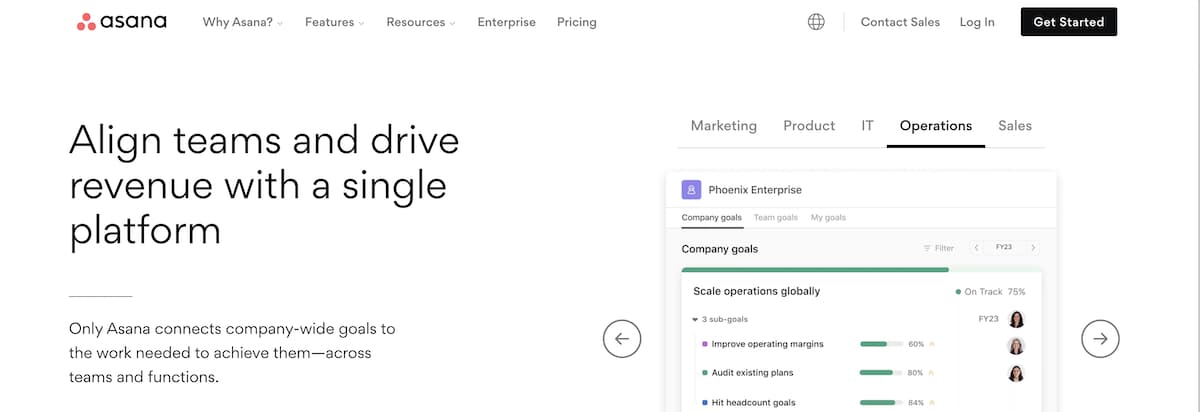Go to previous slide with left arrow
Image resolution: width=1200 pixels, height=412 pixels.
tap(622, 338)
